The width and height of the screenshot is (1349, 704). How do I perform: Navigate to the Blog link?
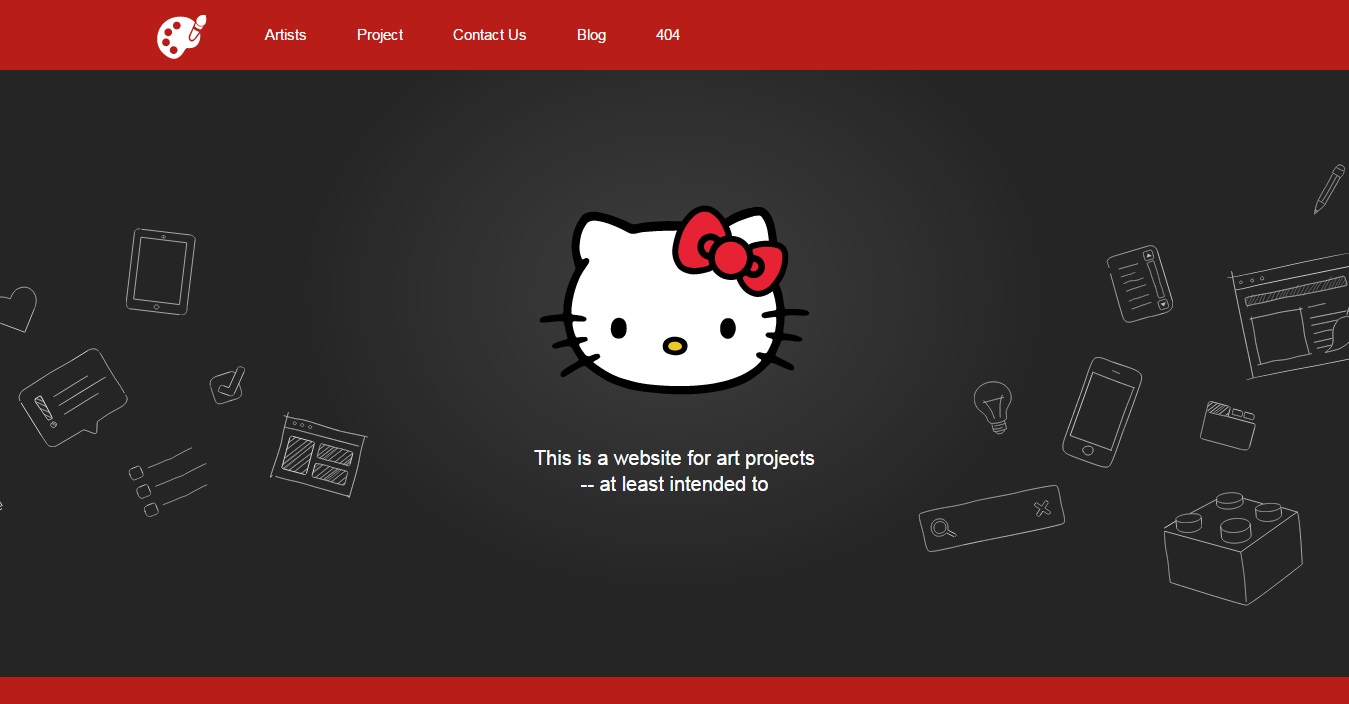[x=591, y=35]
